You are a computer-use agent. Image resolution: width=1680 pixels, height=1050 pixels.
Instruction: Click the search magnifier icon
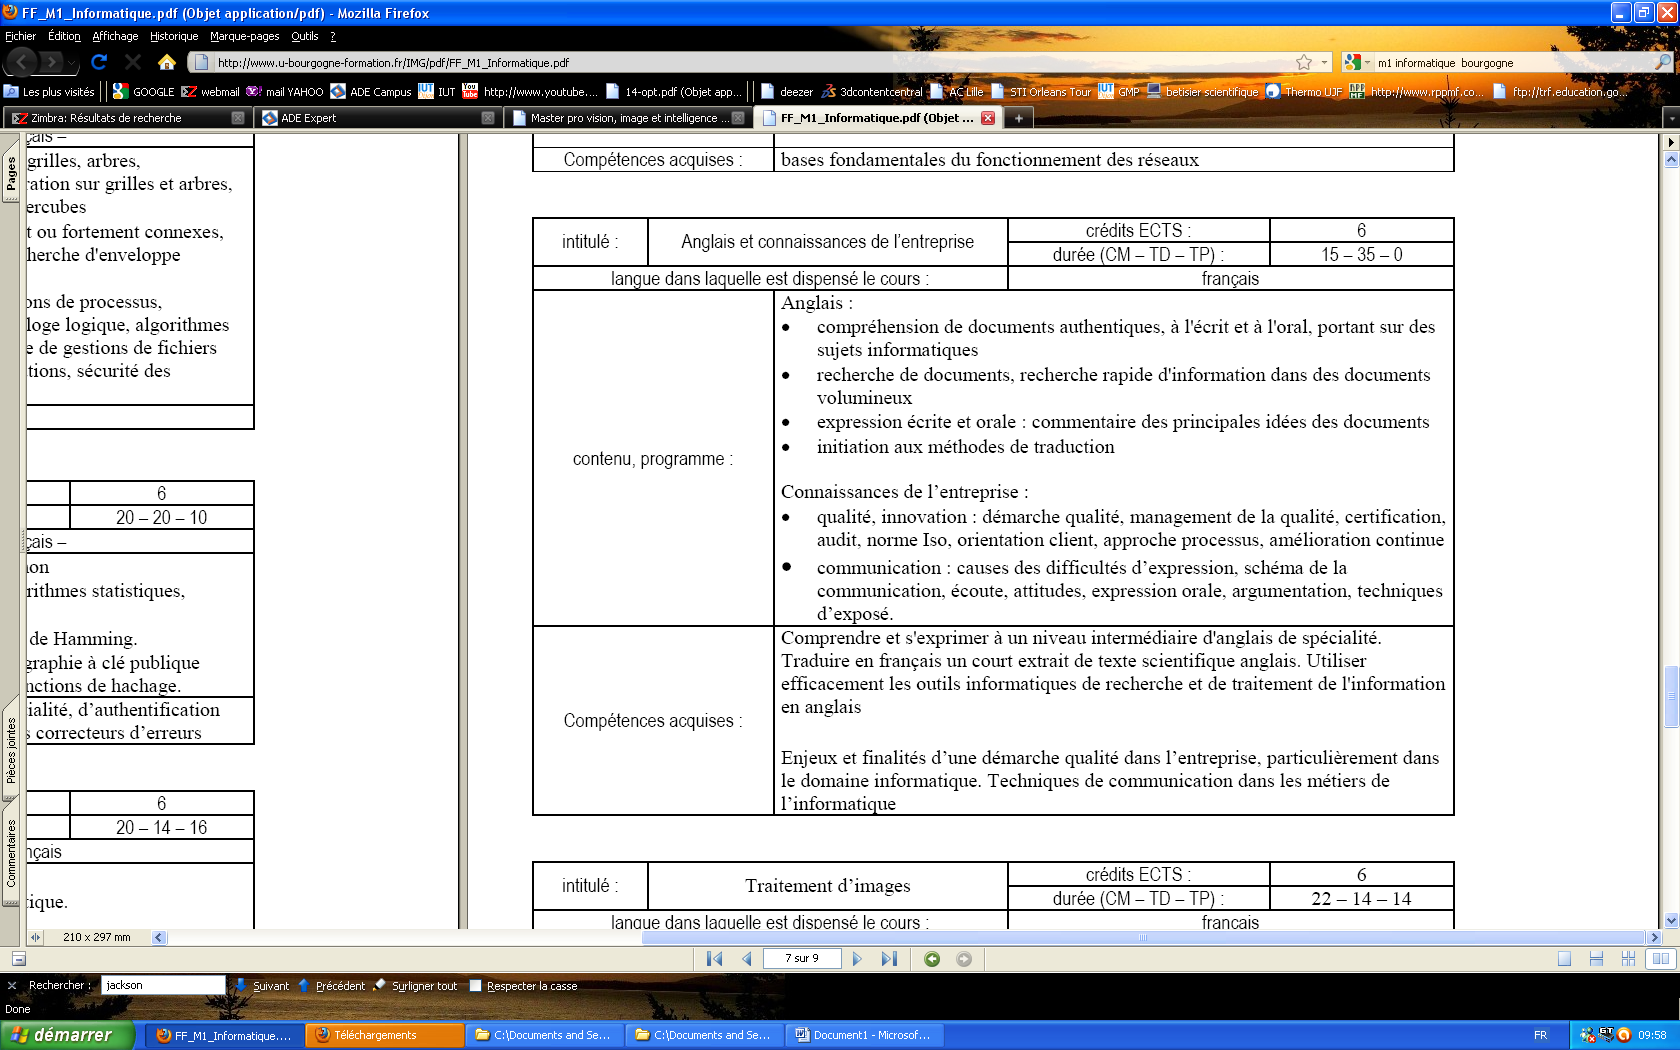[1663, 62]
